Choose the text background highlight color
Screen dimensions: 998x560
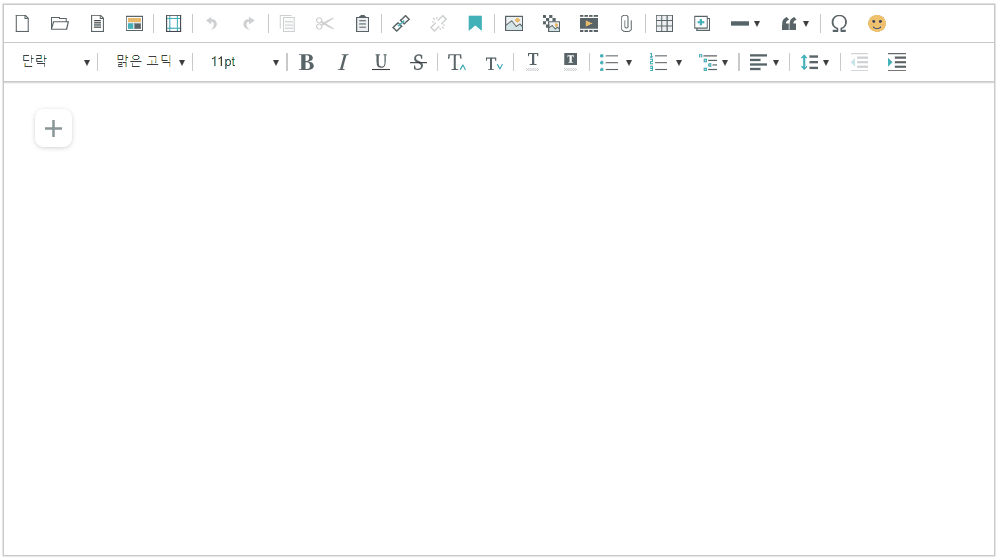point(570,62)
